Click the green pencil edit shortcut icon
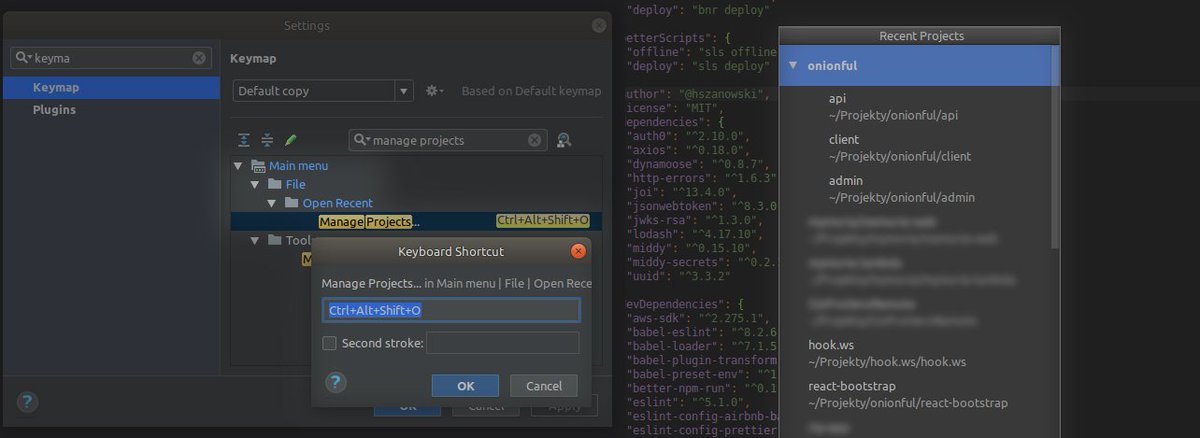The width and height of the screenshot is (1200, 438). tap(291, 140)
